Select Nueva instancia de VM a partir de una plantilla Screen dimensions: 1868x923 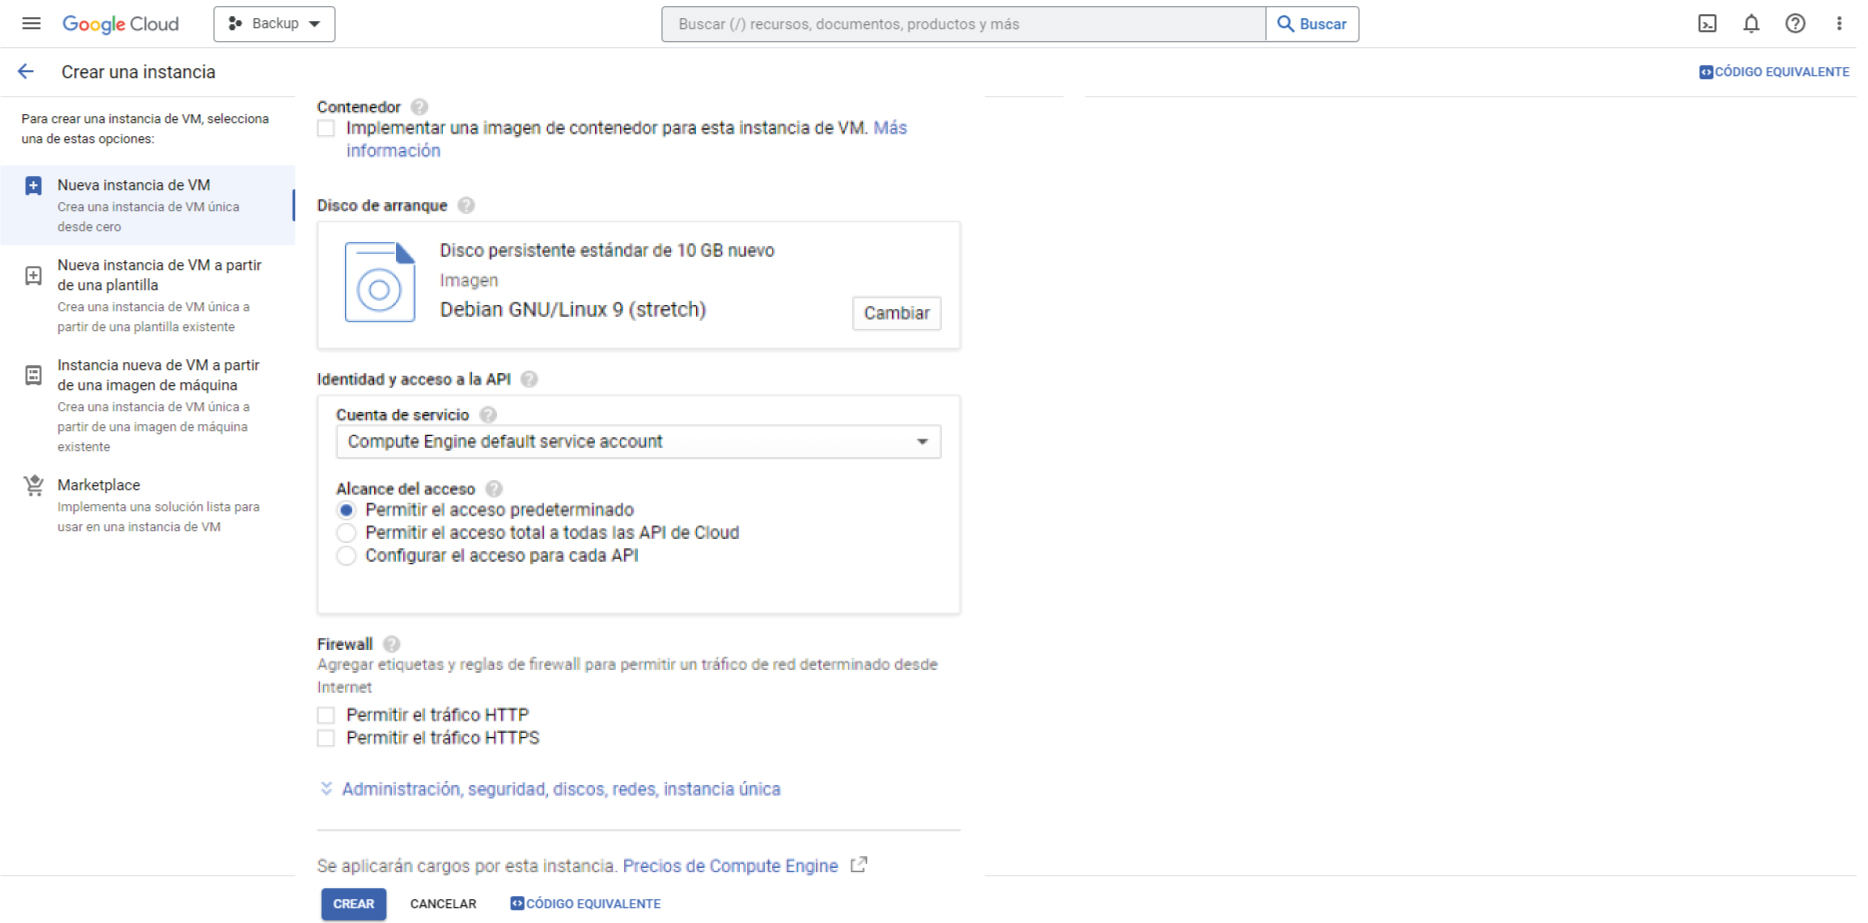(158, 275)
